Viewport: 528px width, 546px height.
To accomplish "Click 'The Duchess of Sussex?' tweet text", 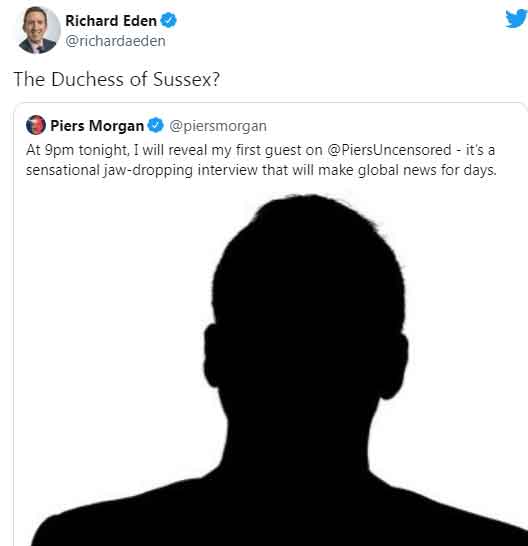I will pyautogui.click(x=117, y=79).
